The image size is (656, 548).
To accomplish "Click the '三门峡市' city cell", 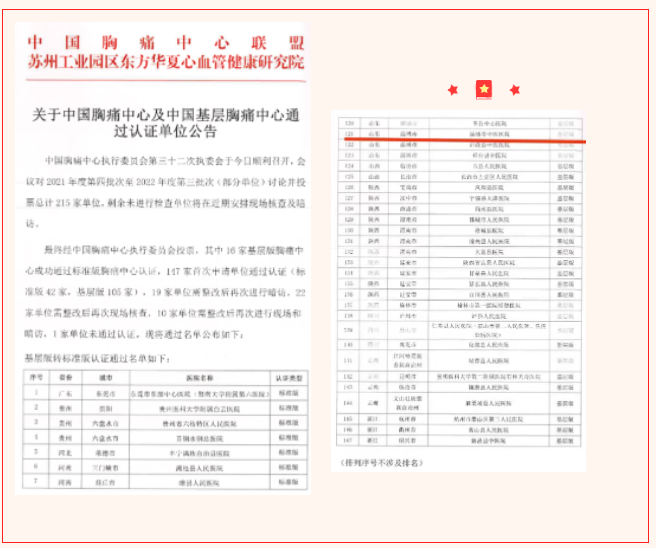I will point(105,468).
